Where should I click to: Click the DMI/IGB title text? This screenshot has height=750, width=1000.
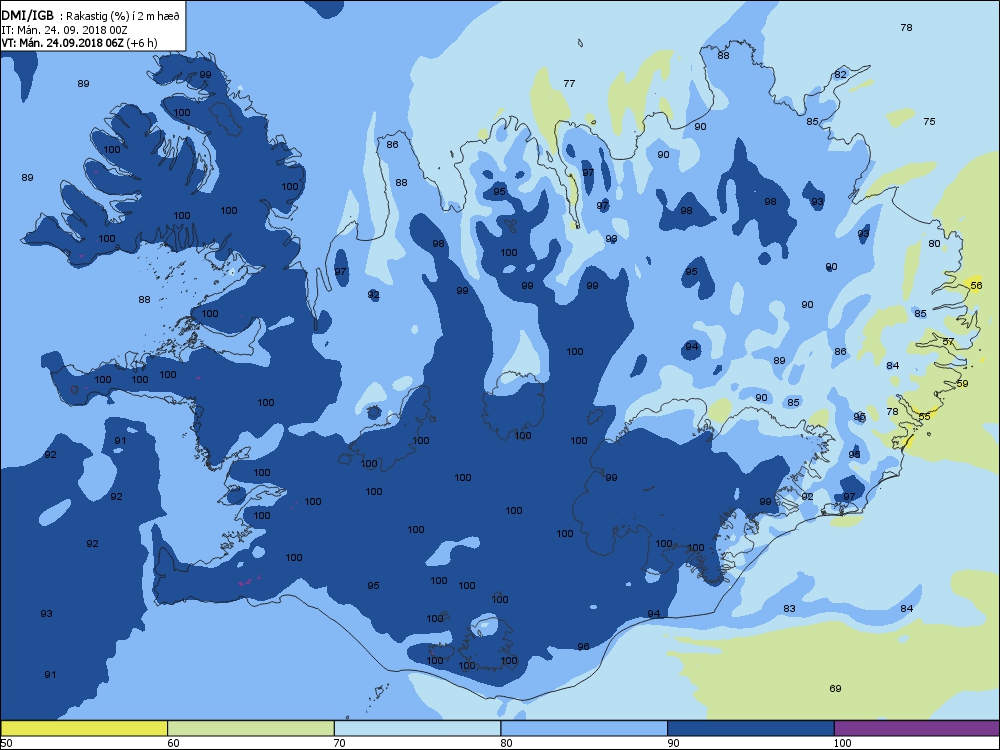tap(27, 17)
